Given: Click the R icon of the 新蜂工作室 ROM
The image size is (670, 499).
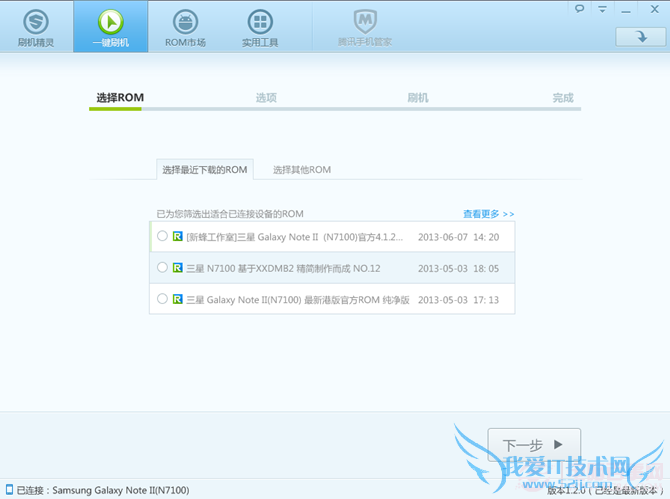Looking at the screenshot, I should tap(177, 236).
